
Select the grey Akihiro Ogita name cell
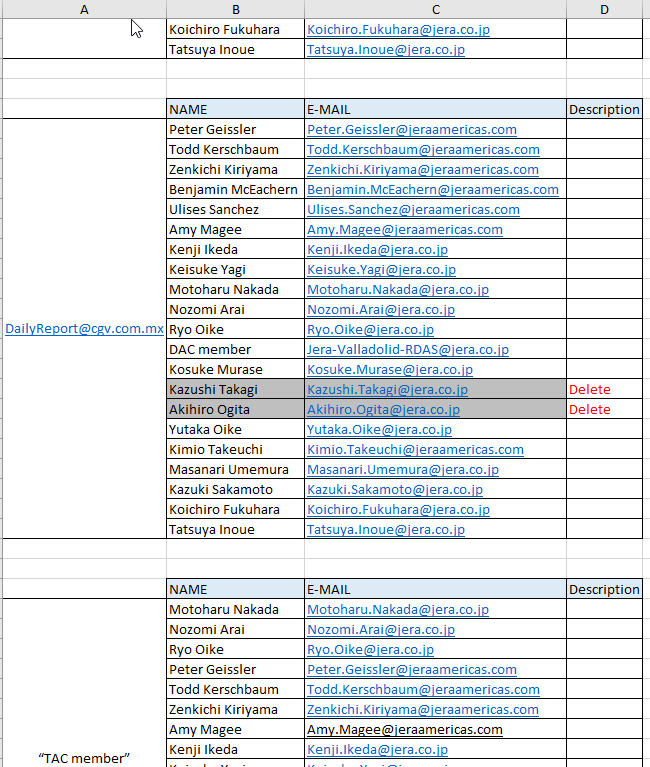point(235,409)
